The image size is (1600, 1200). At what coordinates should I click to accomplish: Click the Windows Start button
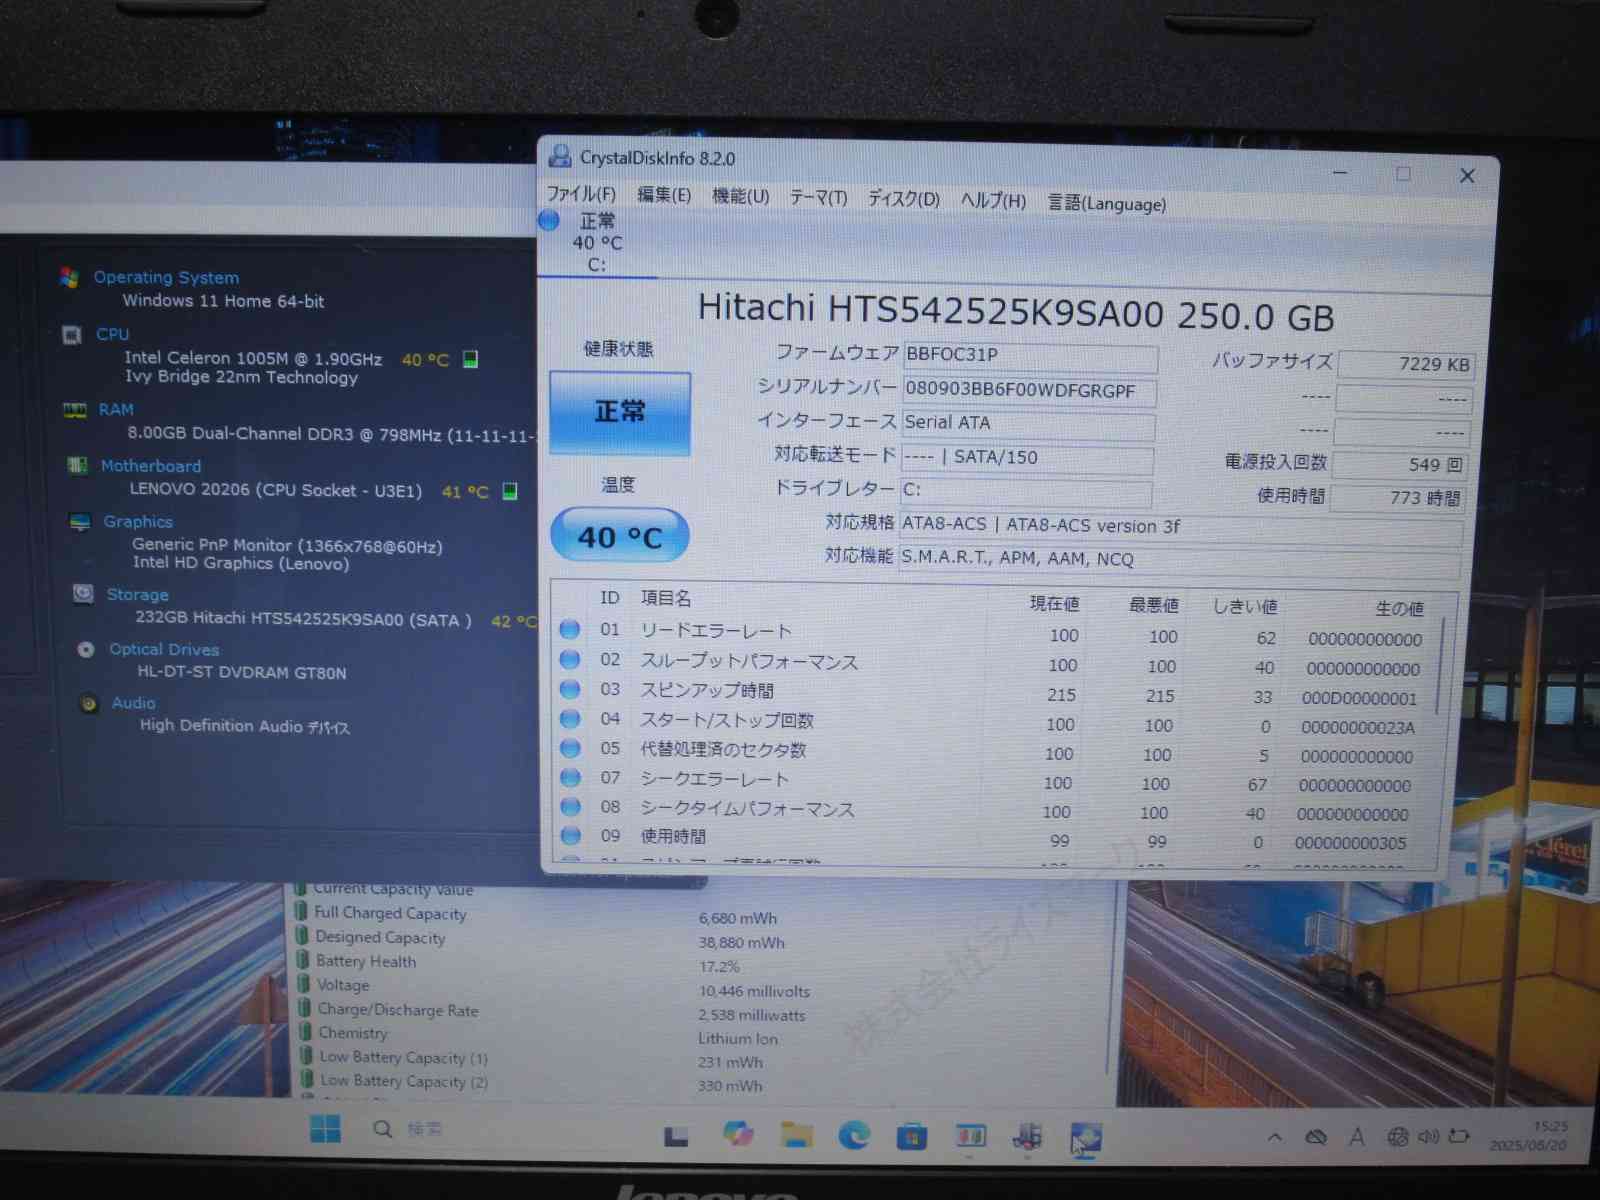click(325, 1129)
